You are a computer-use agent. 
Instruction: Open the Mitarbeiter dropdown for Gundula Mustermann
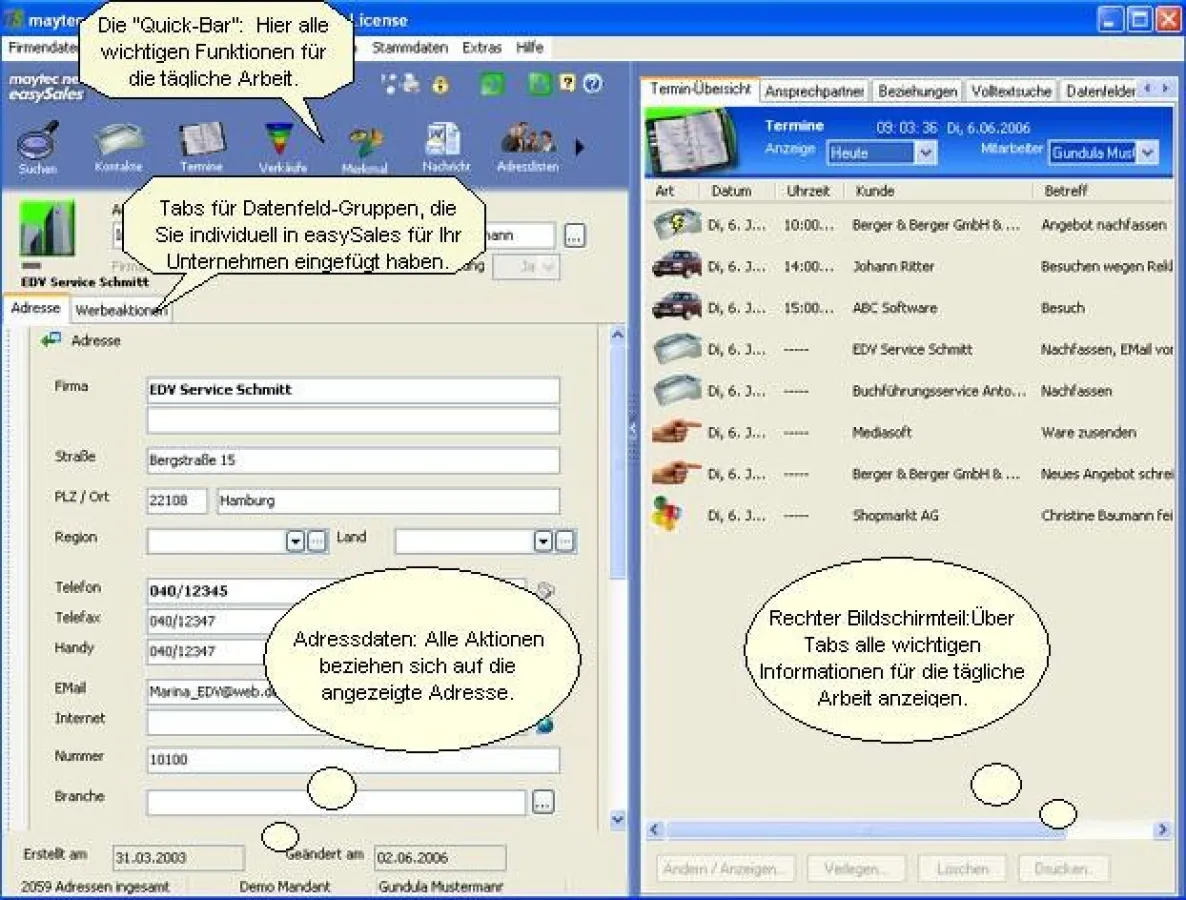1102,152
